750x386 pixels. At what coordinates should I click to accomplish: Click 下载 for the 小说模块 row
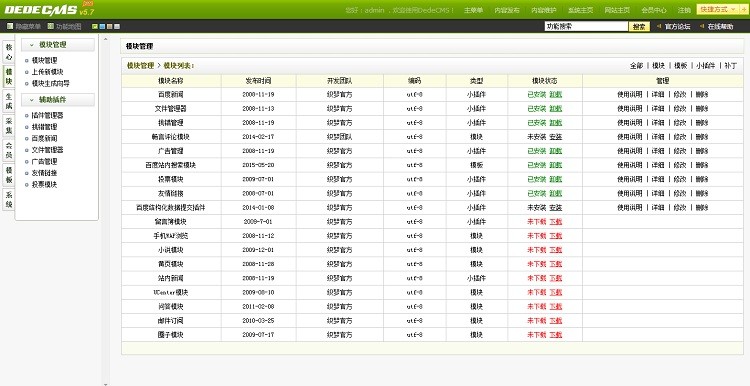[x=555, y=250]
